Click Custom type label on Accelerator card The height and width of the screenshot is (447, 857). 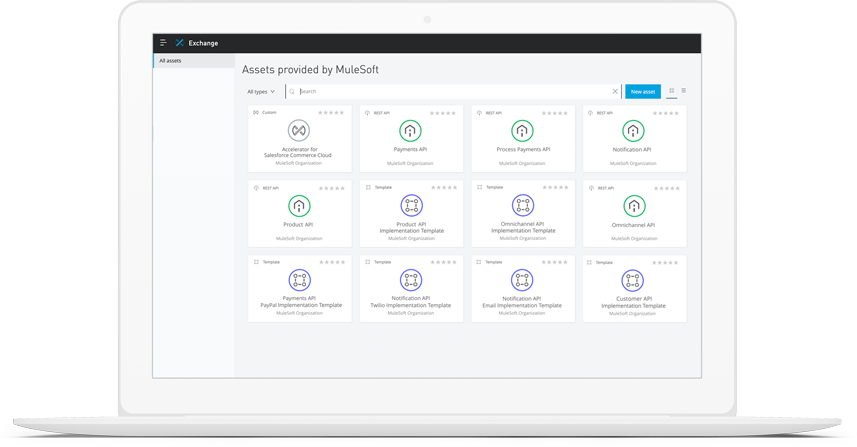coord(269,113)
